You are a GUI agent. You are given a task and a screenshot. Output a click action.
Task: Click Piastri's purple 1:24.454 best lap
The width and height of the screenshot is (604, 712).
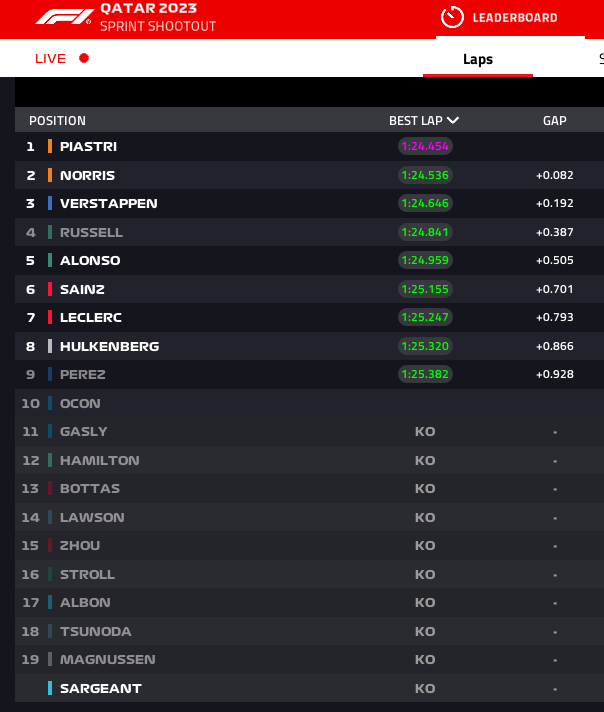tap(425, 146)
